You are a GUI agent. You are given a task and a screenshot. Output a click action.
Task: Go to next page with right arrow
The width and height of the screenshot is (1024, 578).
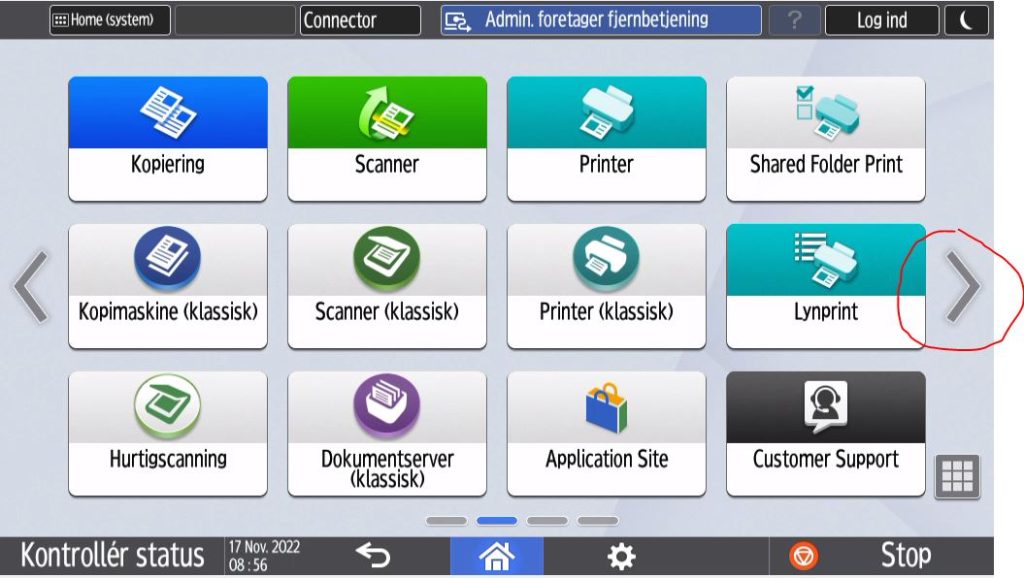coord(962,287)
